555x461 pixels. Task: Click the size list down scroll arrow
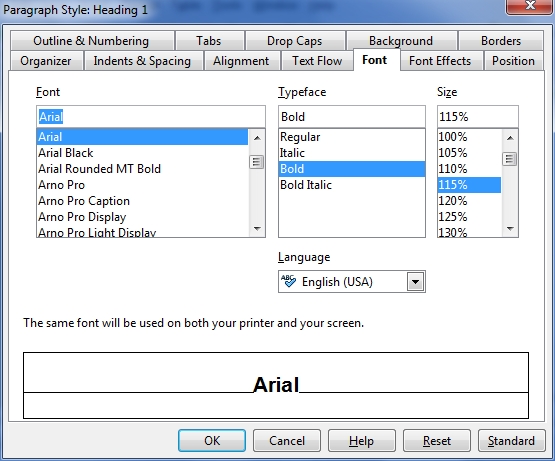(x=510, y=229)
